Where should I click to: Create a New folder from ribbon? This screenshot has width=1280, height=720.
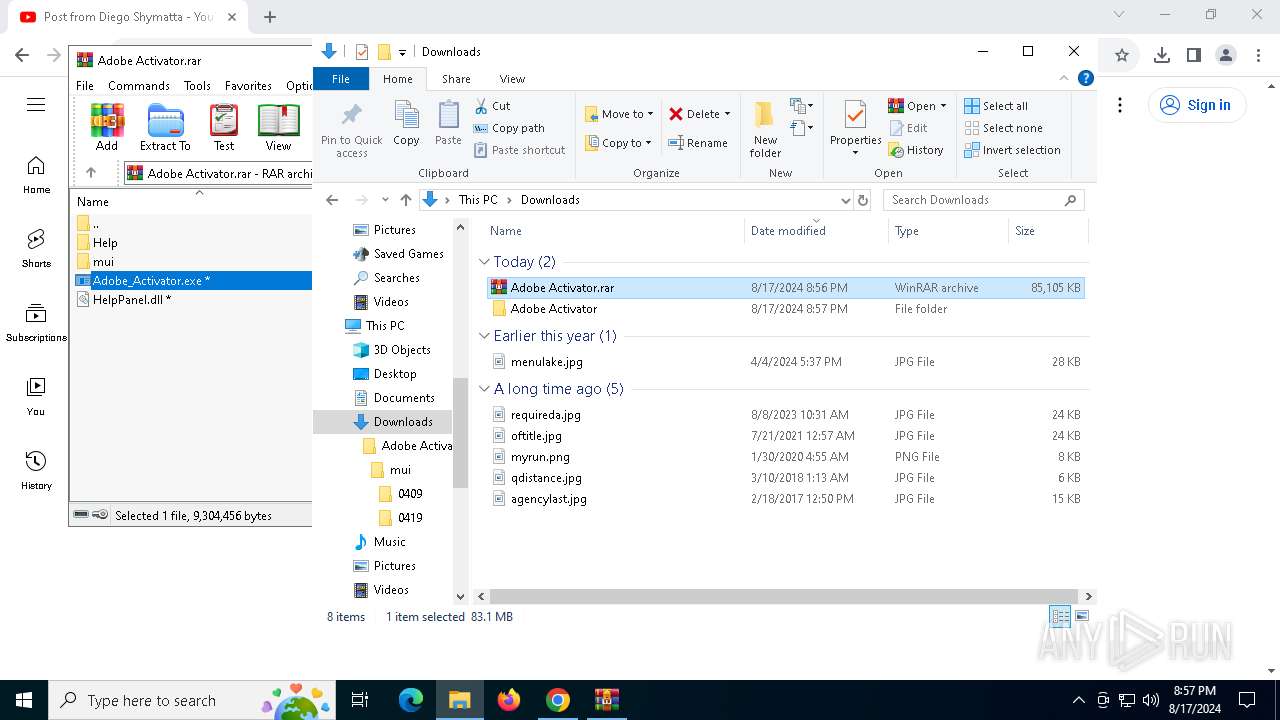point(765,129)
